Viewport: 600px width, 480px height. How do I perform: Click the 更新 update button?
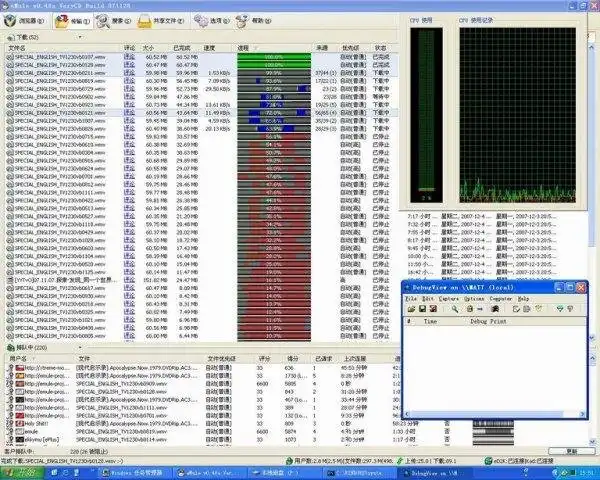pyautogui.click(x=571, y=451)
